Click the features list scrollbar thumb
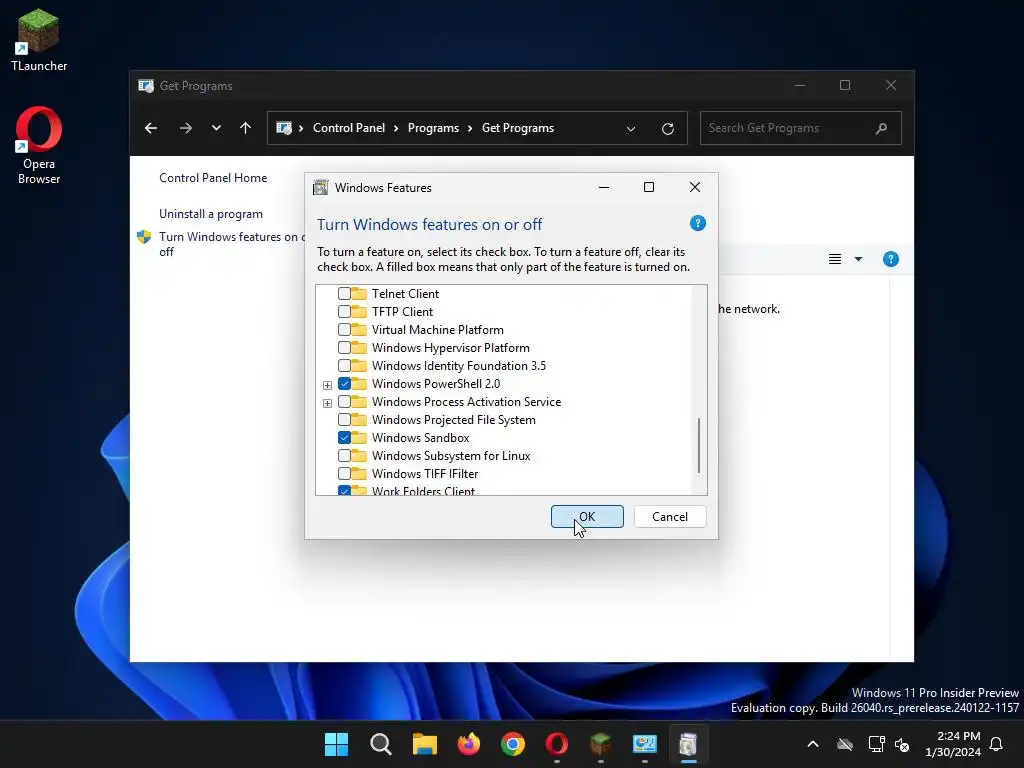 pos(699,445)
